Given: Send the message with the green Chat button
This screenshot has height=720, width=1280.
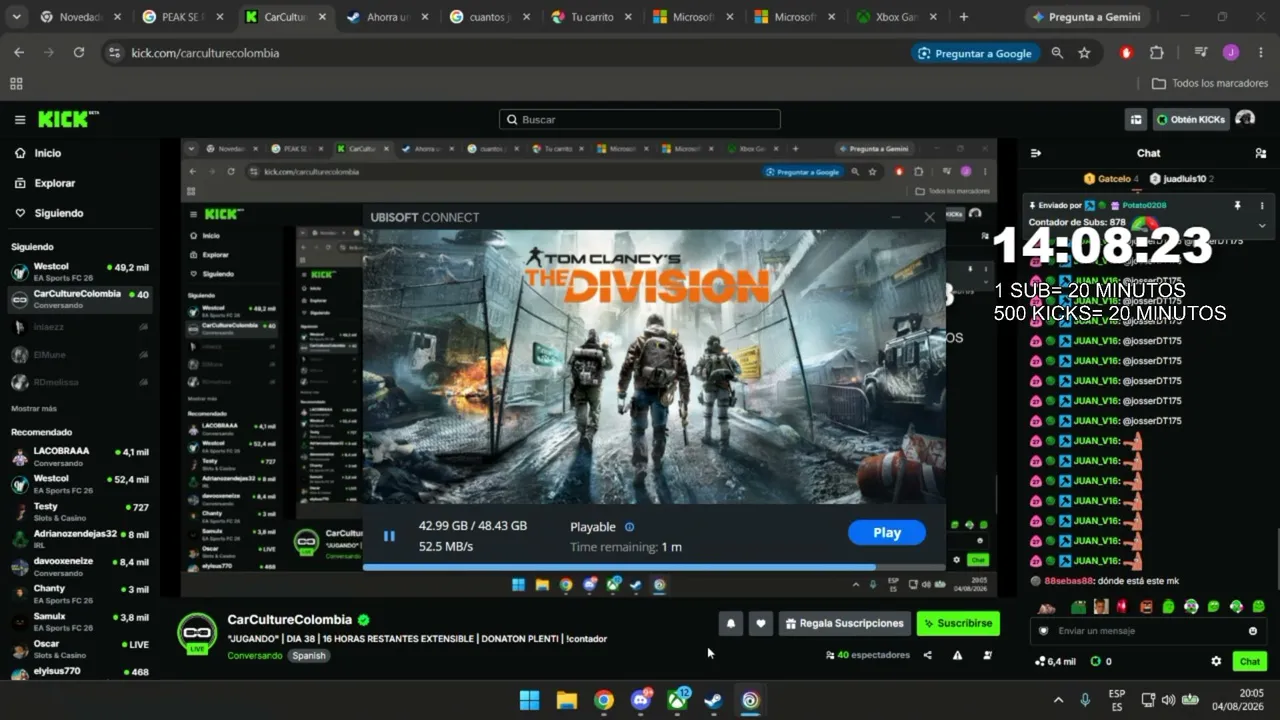Looking at the screenshot, I should pyautogui.click(x=1250, y=661).
